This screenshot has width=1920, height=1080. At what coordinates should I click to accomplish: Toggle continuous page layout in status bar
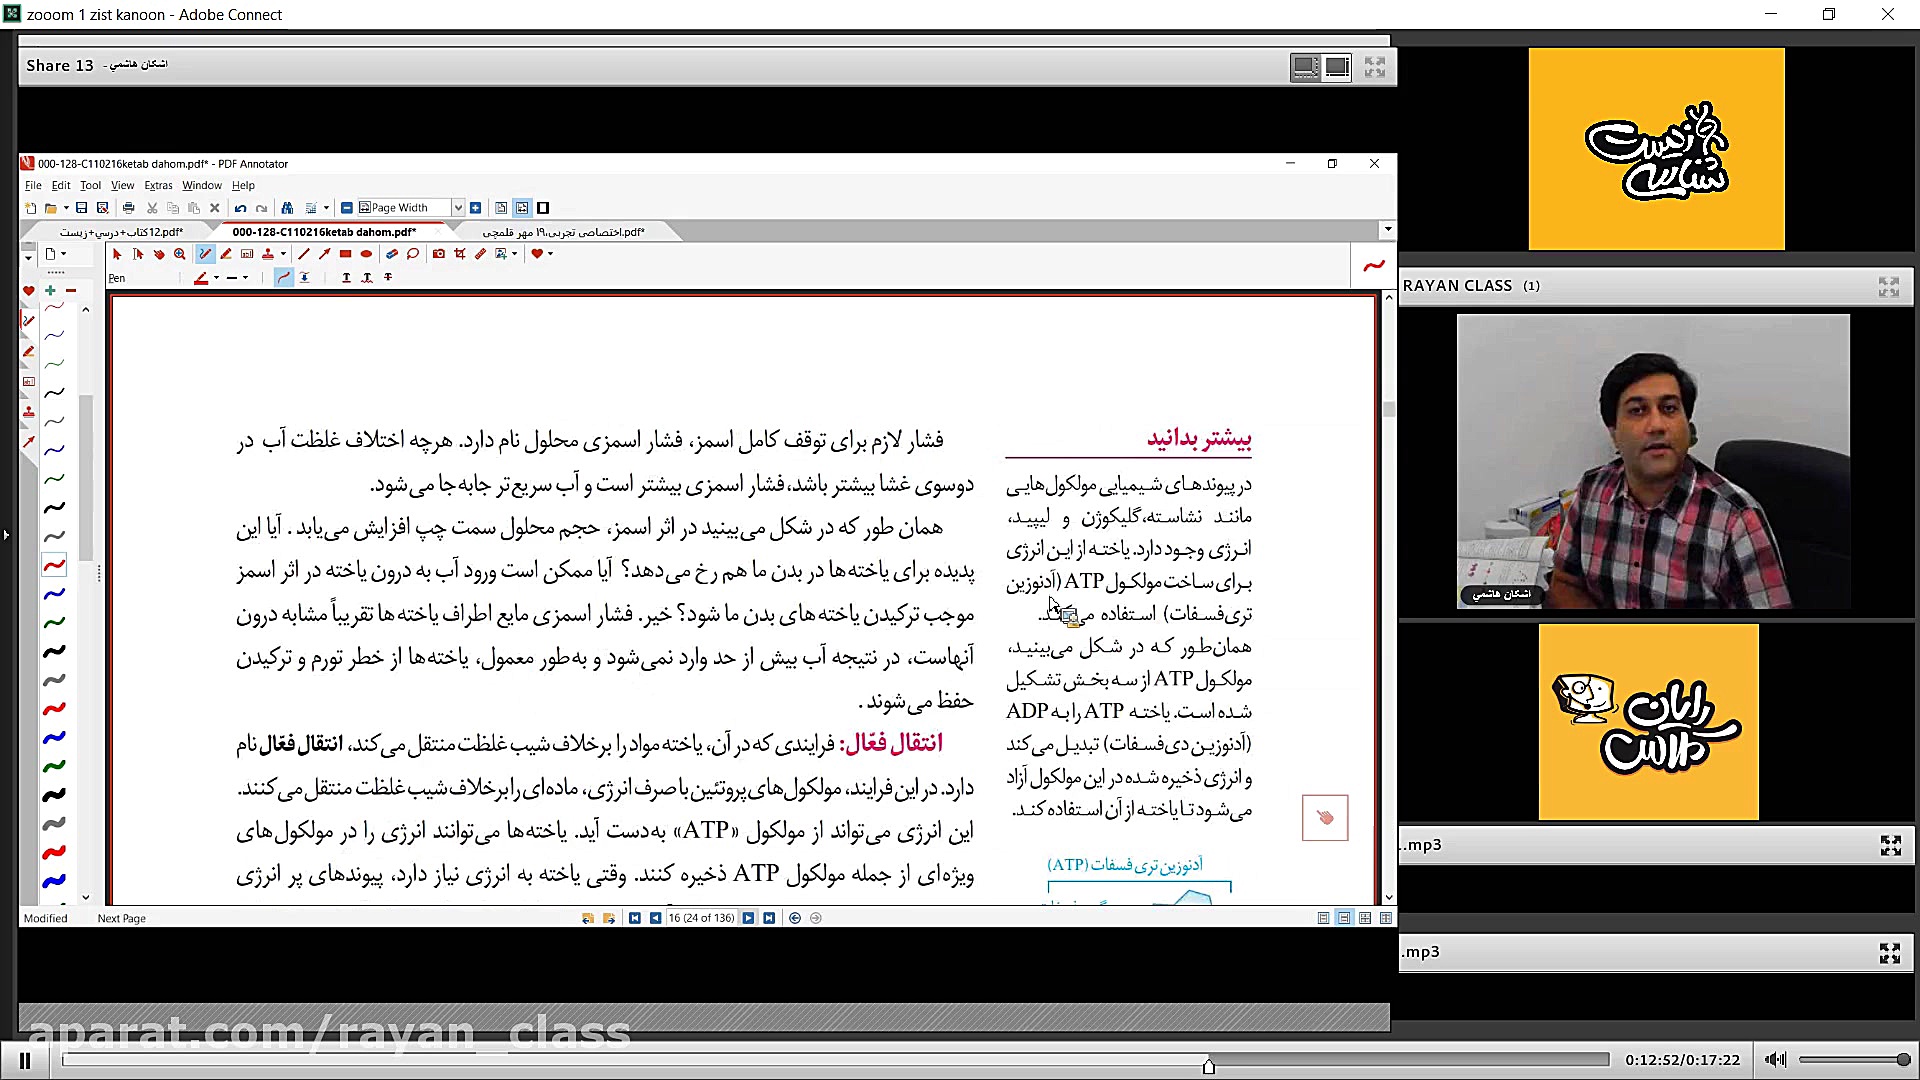[1344, 918]
